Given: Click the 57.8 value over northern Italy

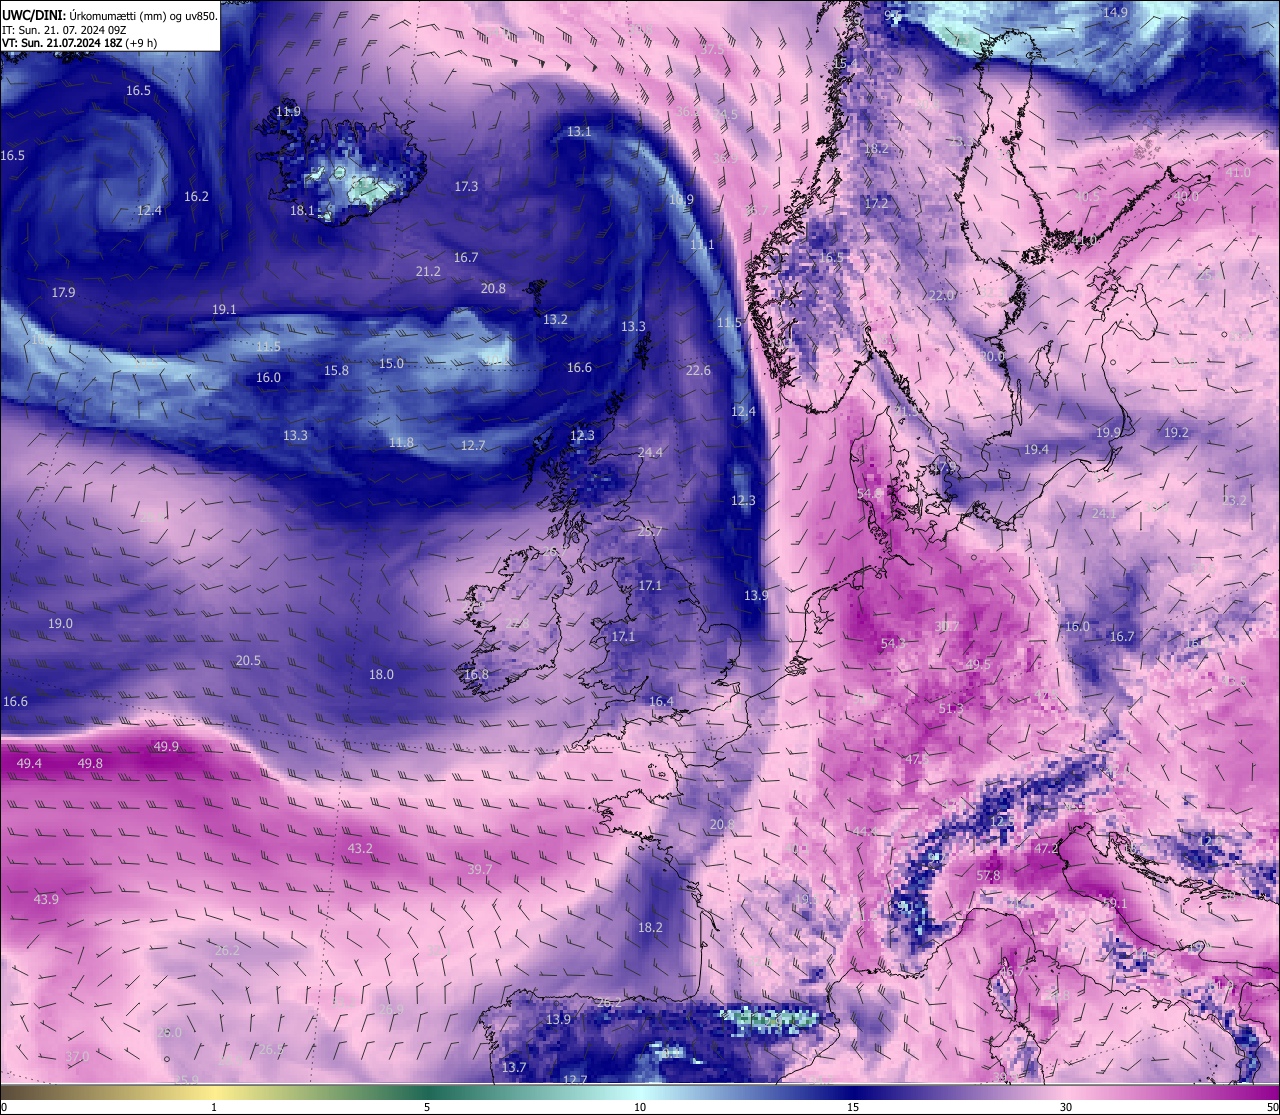Looking at the screenshot, I should click(988, 876).
